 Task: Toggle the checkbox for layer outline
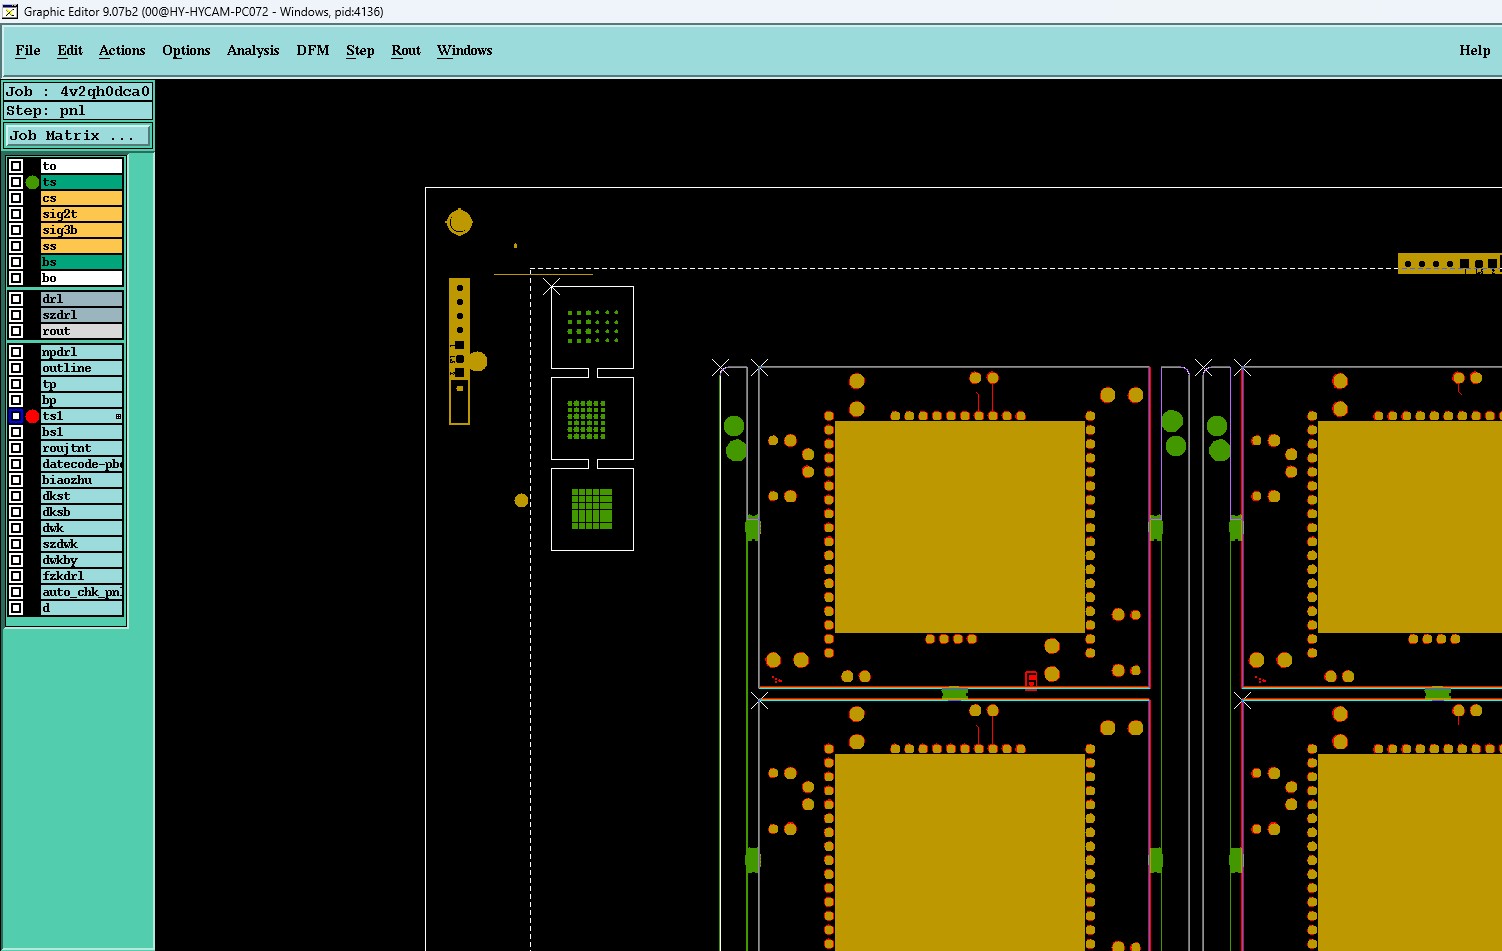(16, 368)
